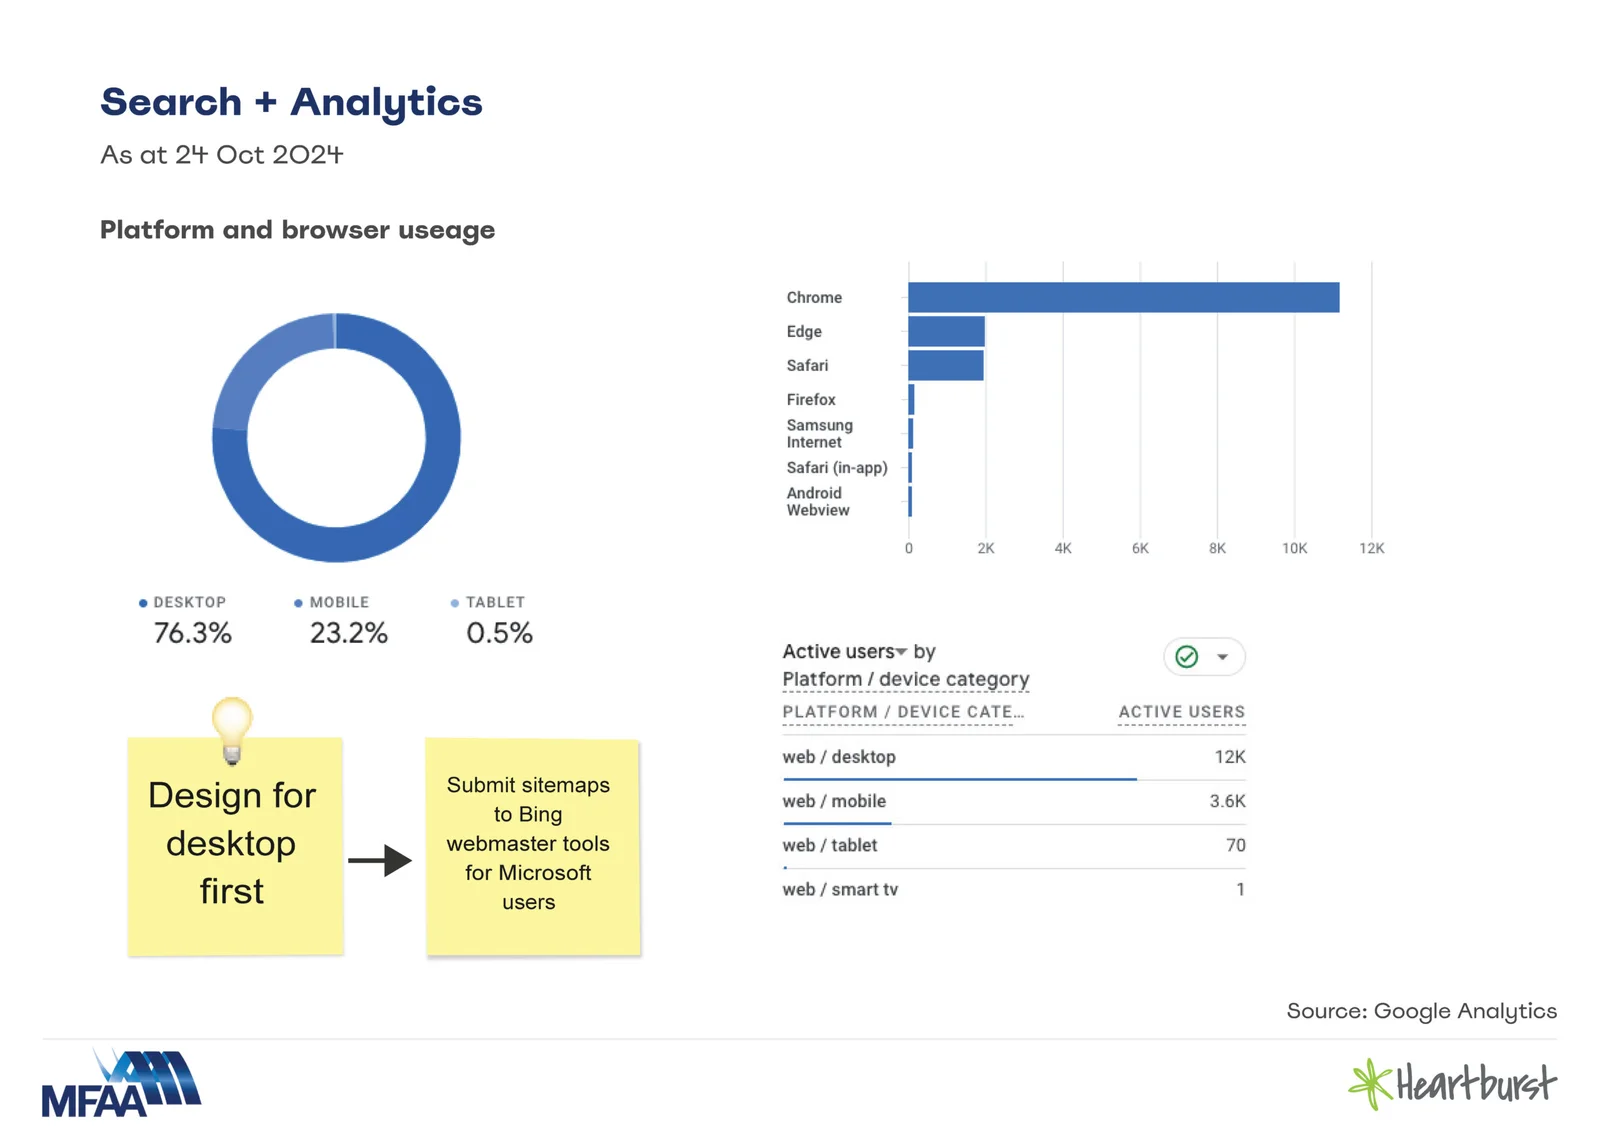
Task: Open the Platform / device category selector
Action: (x=905, y=680)
